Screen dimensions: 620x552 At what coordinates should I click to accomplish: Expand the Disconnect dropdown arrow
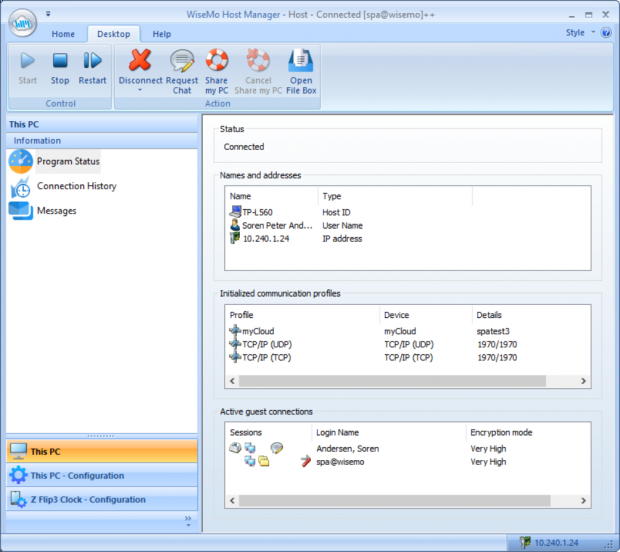pos(140,91)
